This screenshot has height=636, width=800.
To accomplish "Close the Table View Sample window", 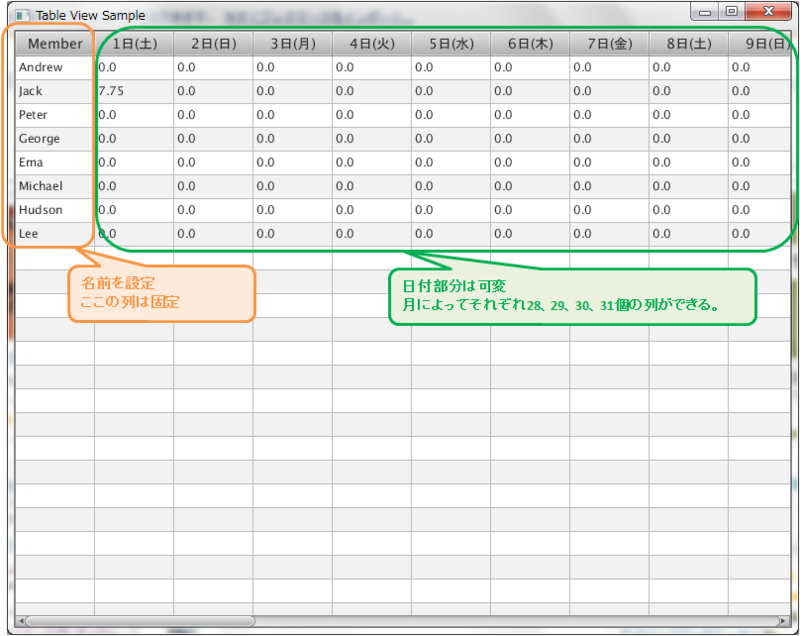I will tap(768, 11).
